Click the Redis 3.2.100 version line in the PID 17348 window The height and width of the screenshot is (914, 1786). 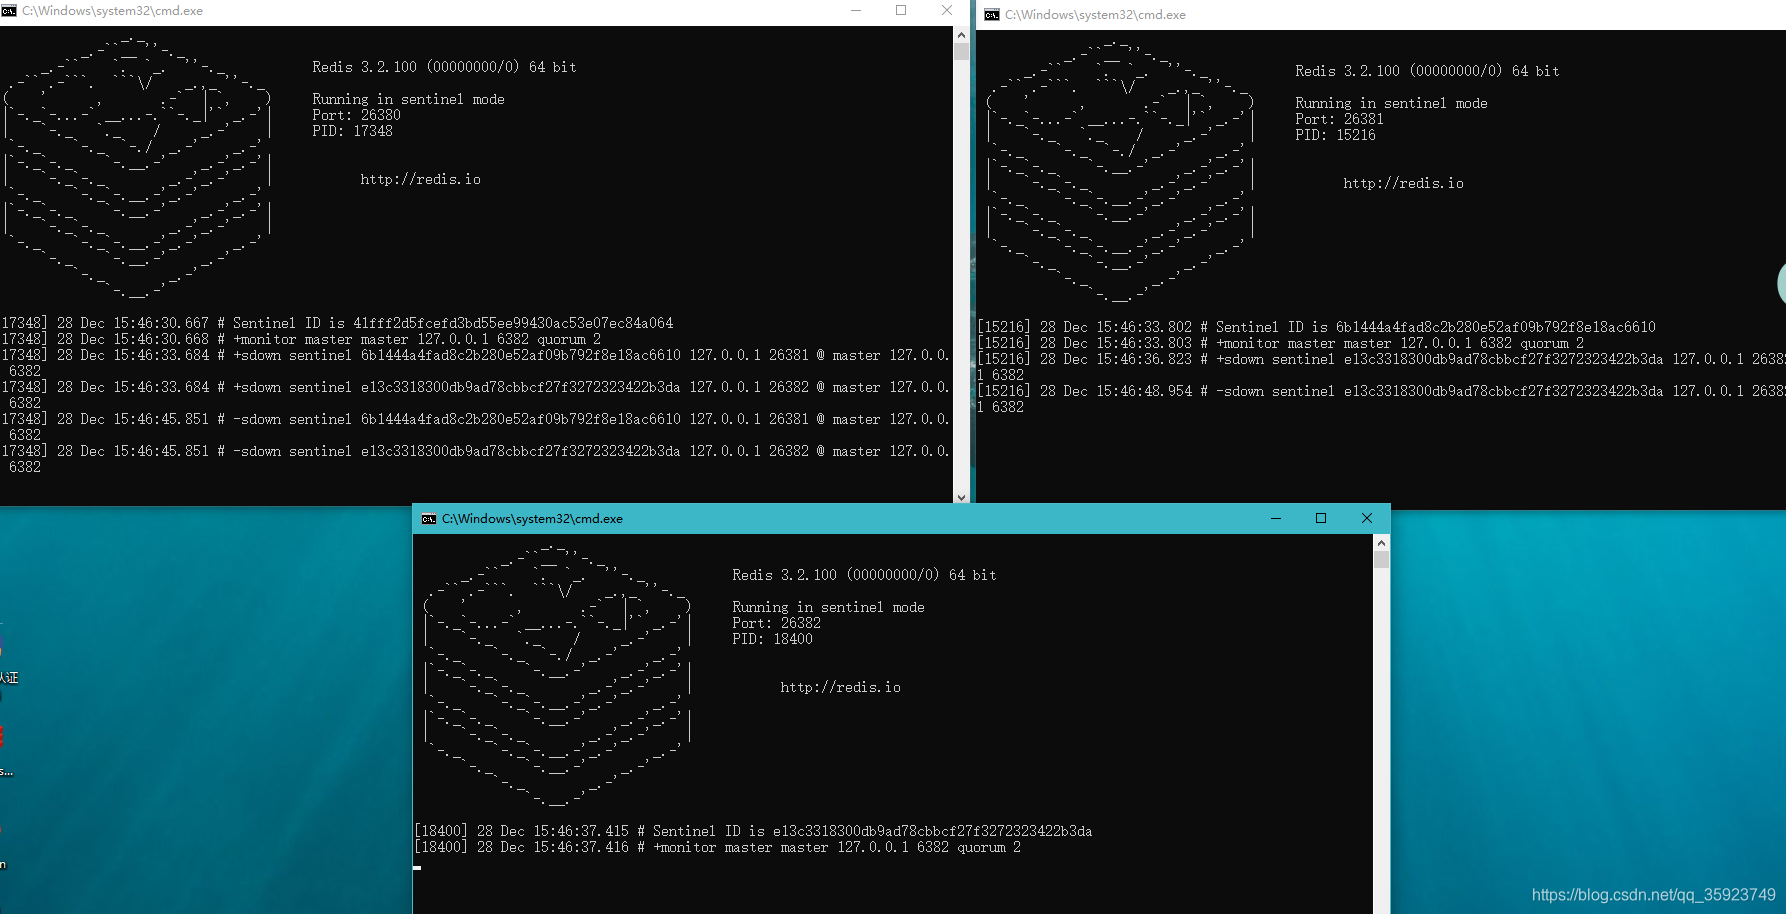(444, 68)
